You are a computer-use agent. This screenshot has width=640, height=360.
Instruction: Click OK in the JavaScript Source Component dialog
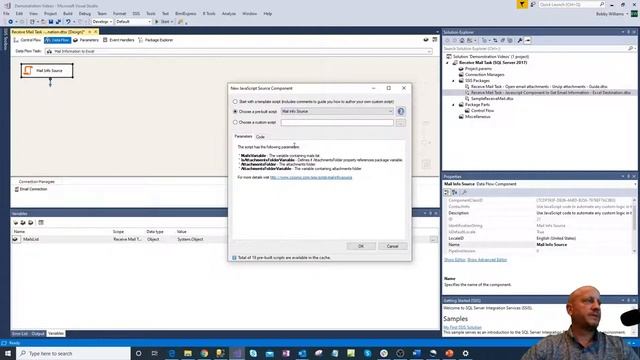tap(361, 246)
